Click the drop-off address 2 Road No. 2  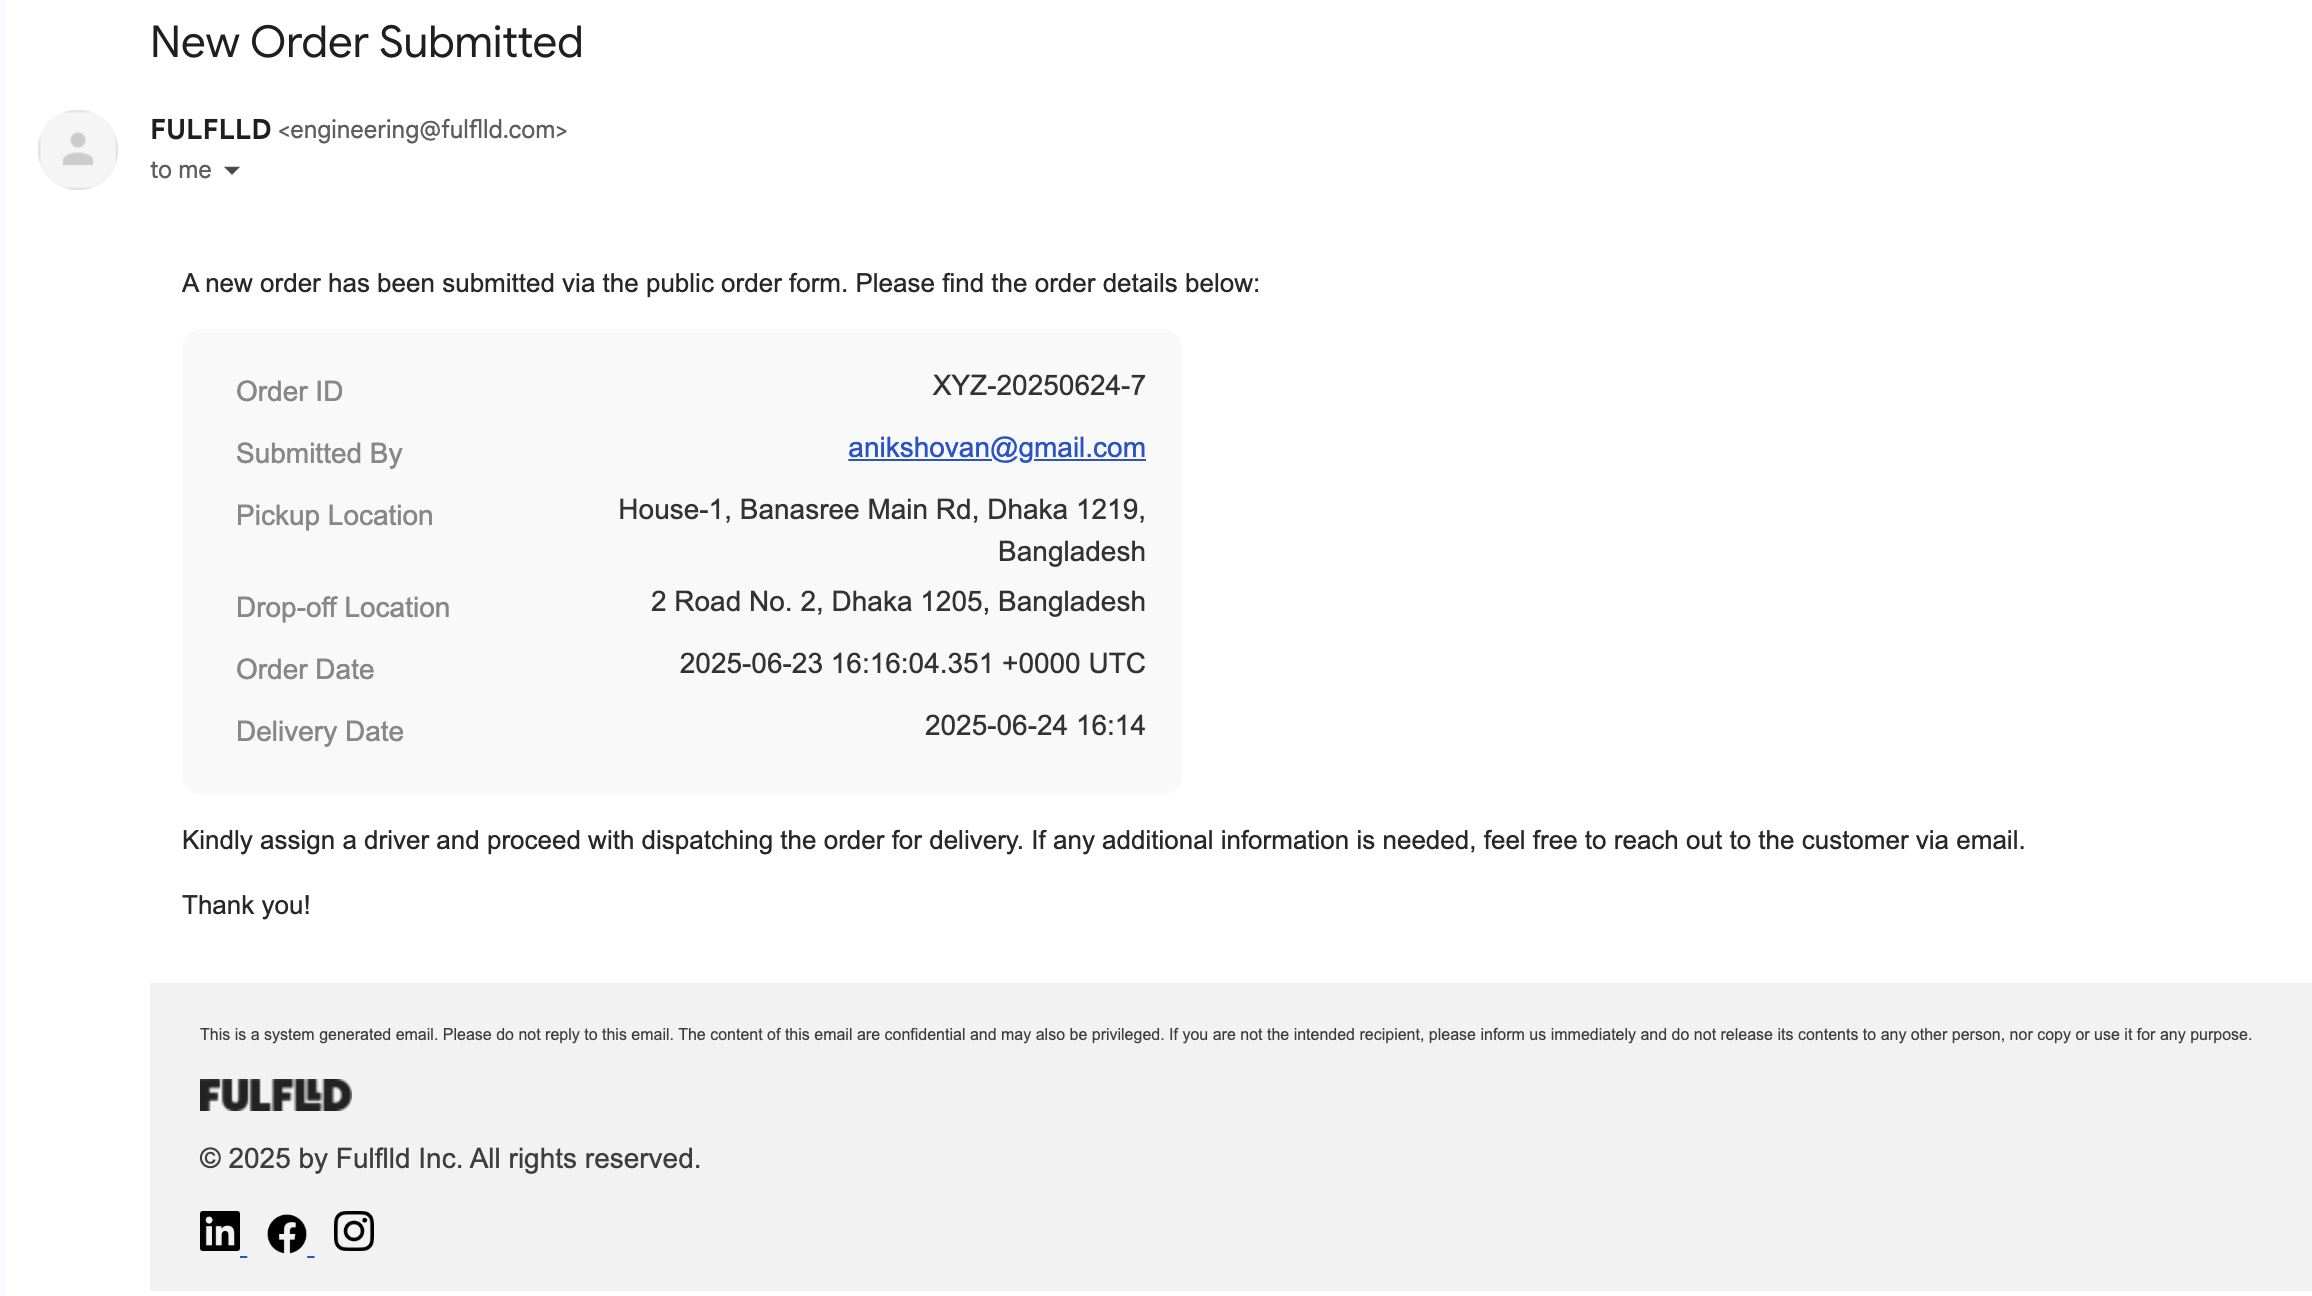(x=898, y=602)
